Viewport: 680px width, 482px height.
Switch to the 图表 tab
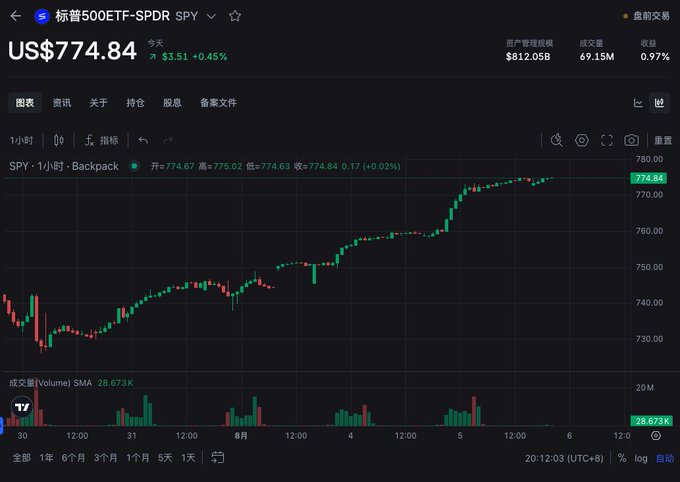[25, 103]
